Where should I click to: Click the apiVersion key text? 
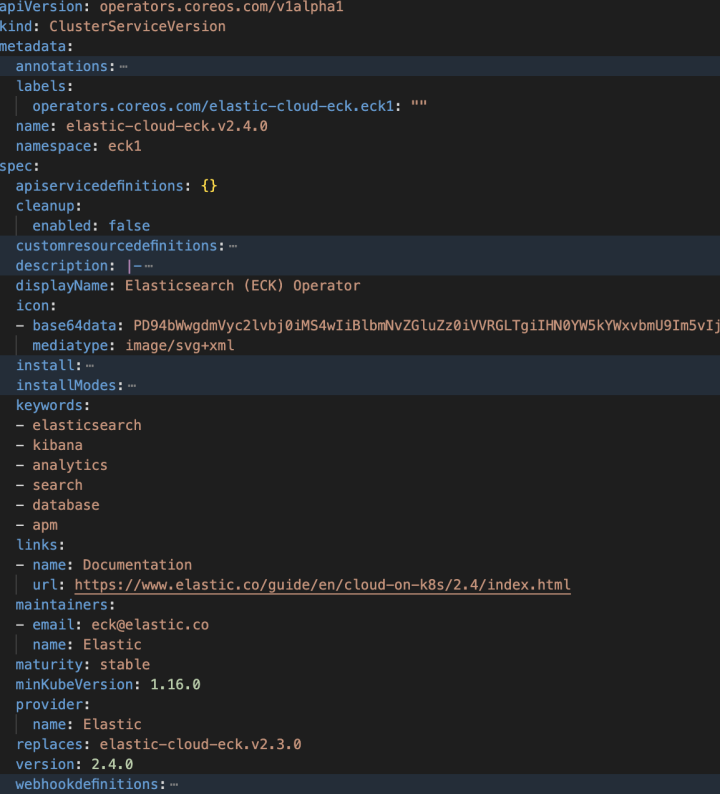click(42, 7)
